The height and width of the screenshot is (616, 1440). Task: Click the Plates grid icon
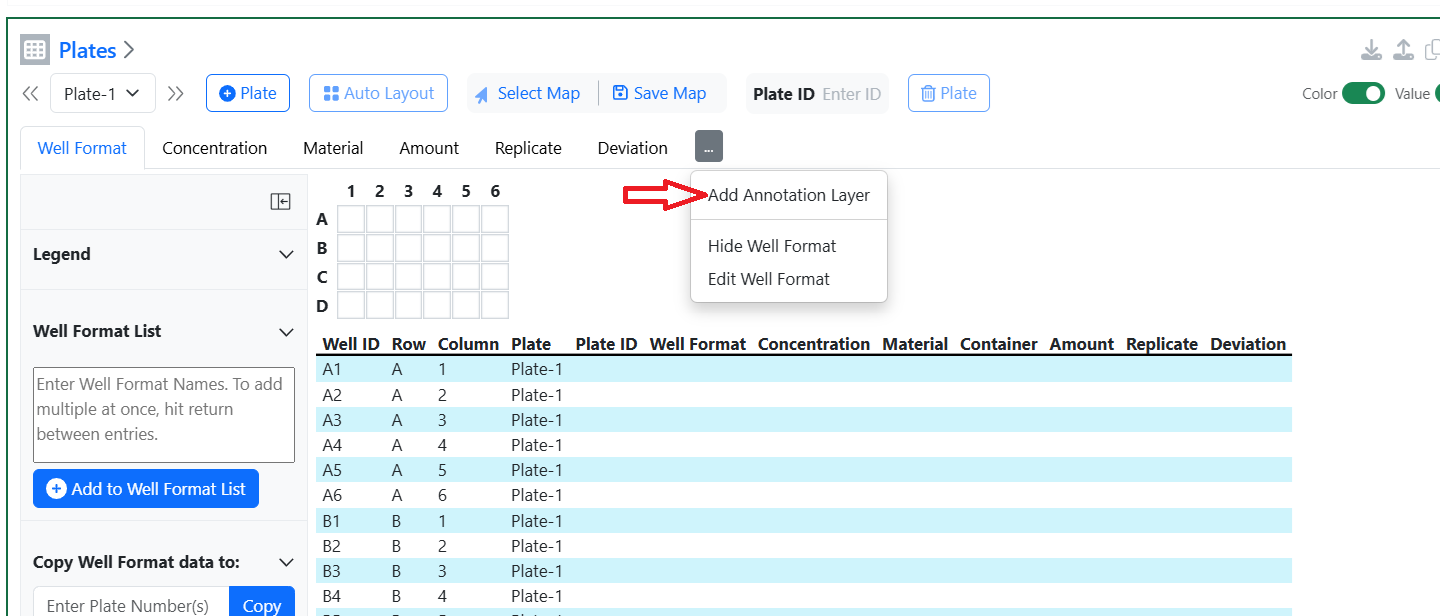click(35, 50)
